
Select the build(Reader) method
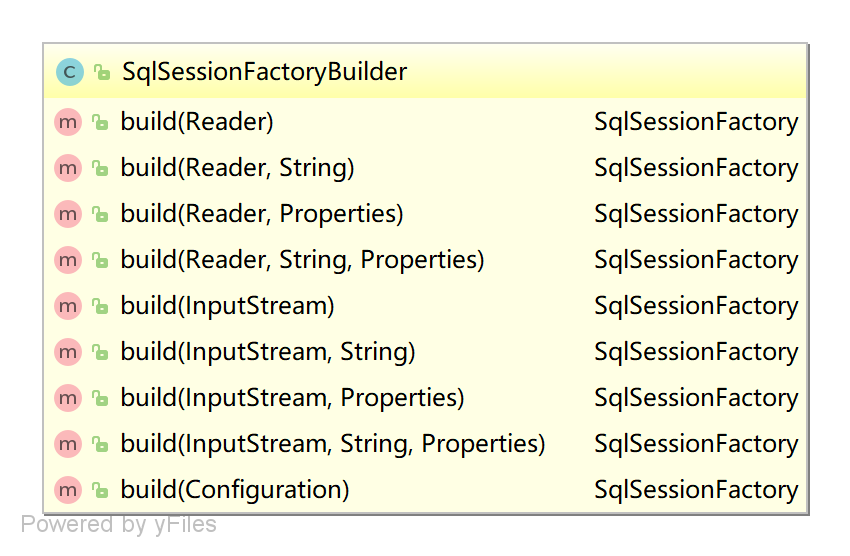pos(197,123)
